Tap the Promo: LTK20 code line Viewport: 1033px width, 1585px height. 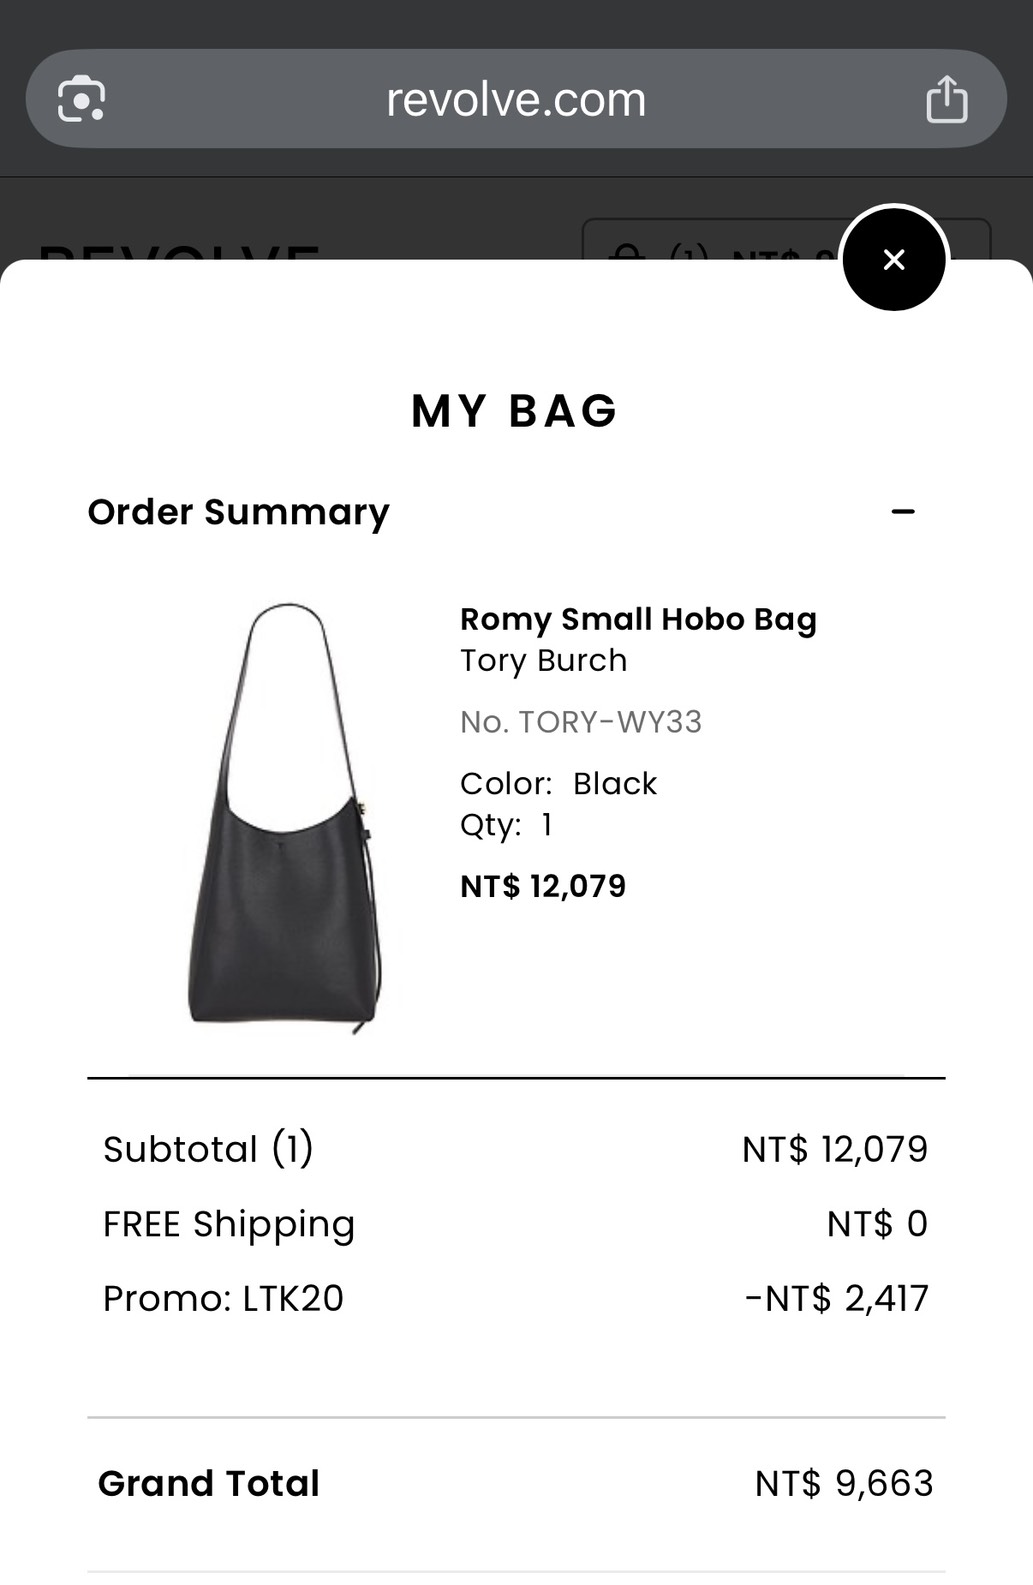coord(223,1298)
